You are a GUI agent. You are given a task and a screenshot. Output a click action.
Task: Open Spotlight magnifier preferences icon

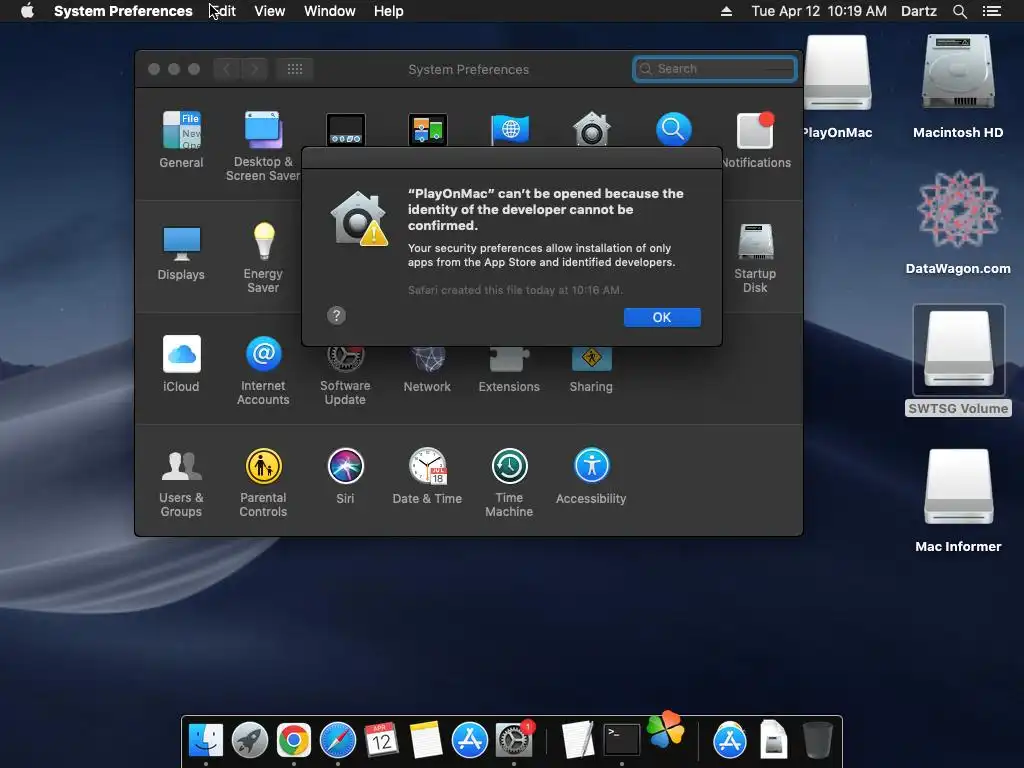click(x=673, y=129)
